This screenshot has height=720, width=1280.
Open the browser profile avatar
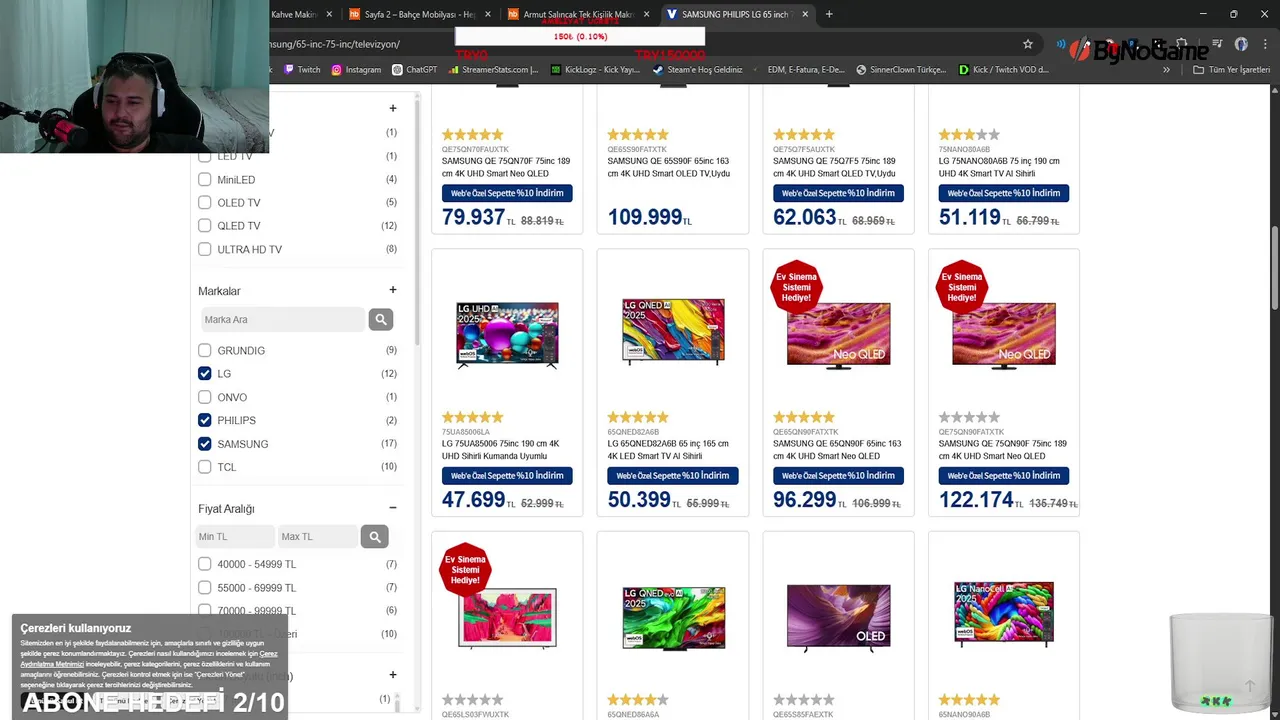click(1241, 44)
